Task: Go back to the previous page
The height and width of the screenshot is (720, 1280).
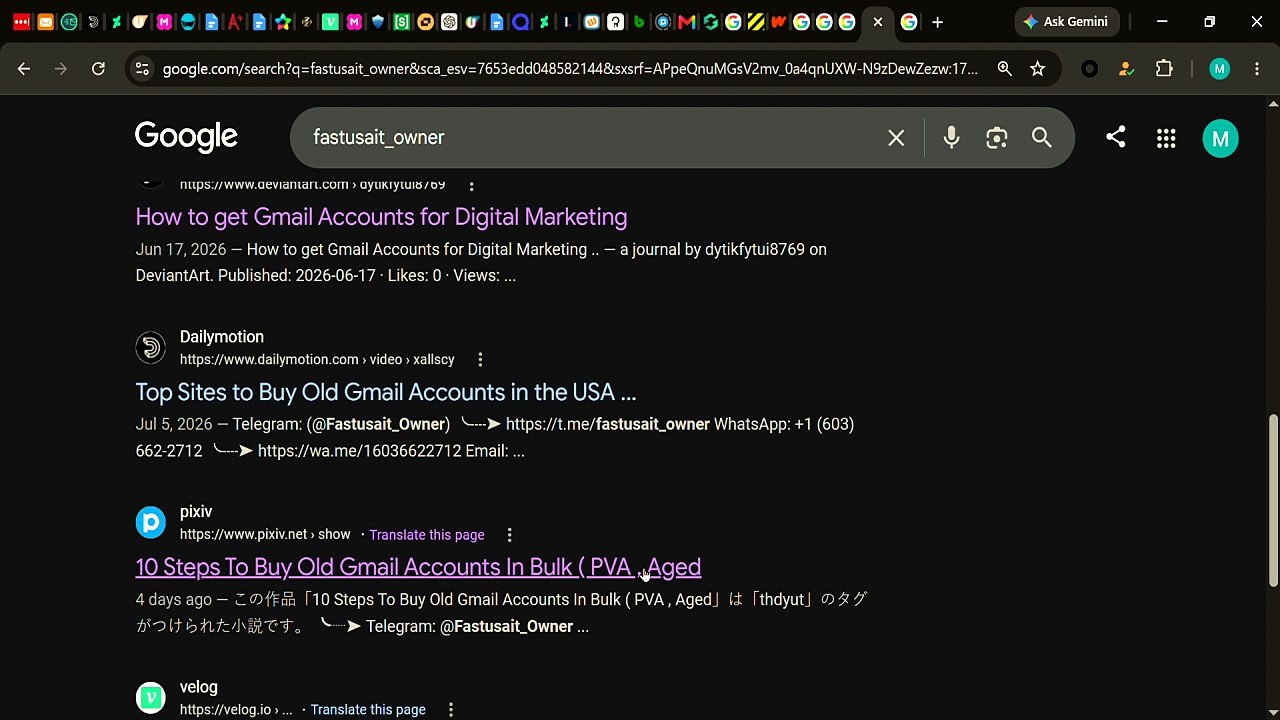Action: click(x=24, y=69)
